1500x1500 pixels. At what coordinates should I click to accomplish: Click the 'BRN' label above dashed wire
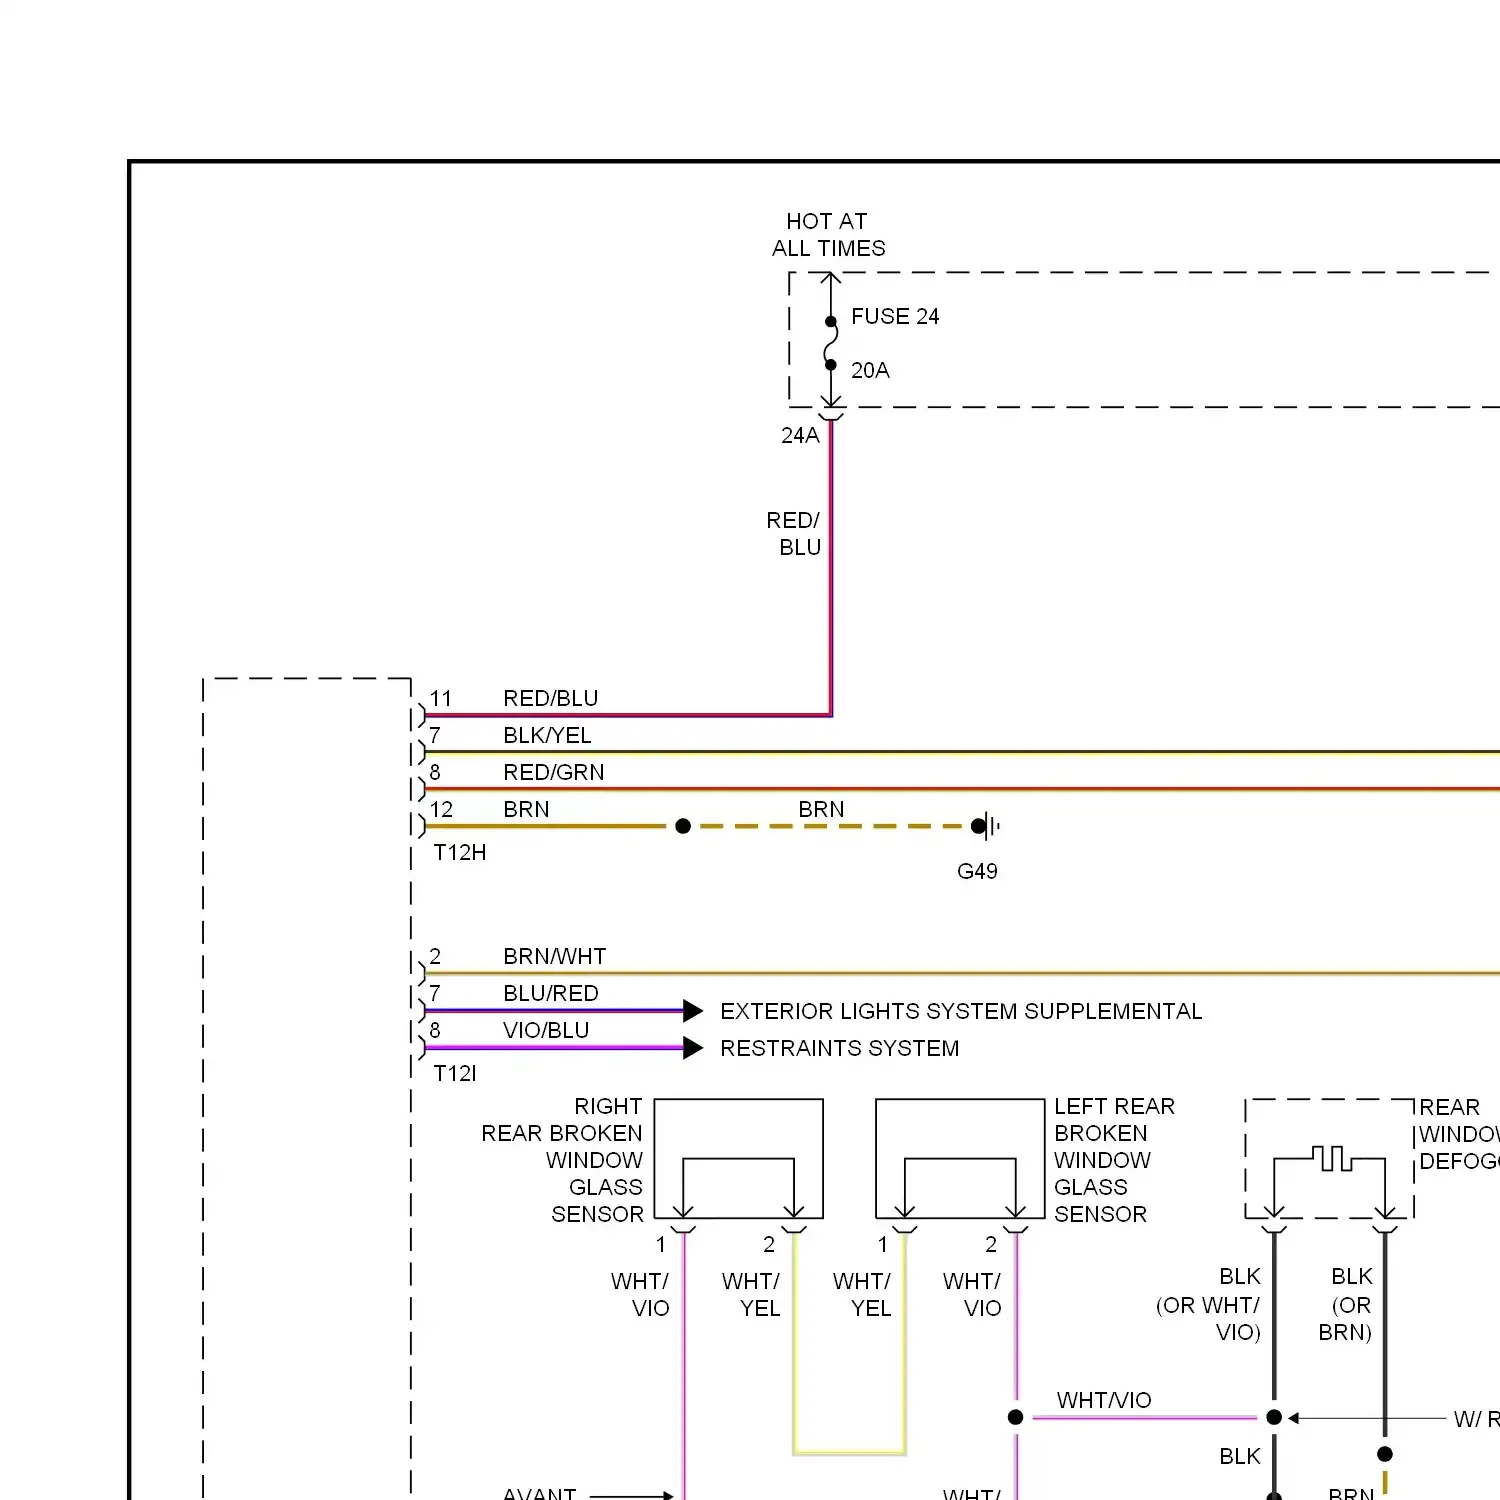[821, 810]
